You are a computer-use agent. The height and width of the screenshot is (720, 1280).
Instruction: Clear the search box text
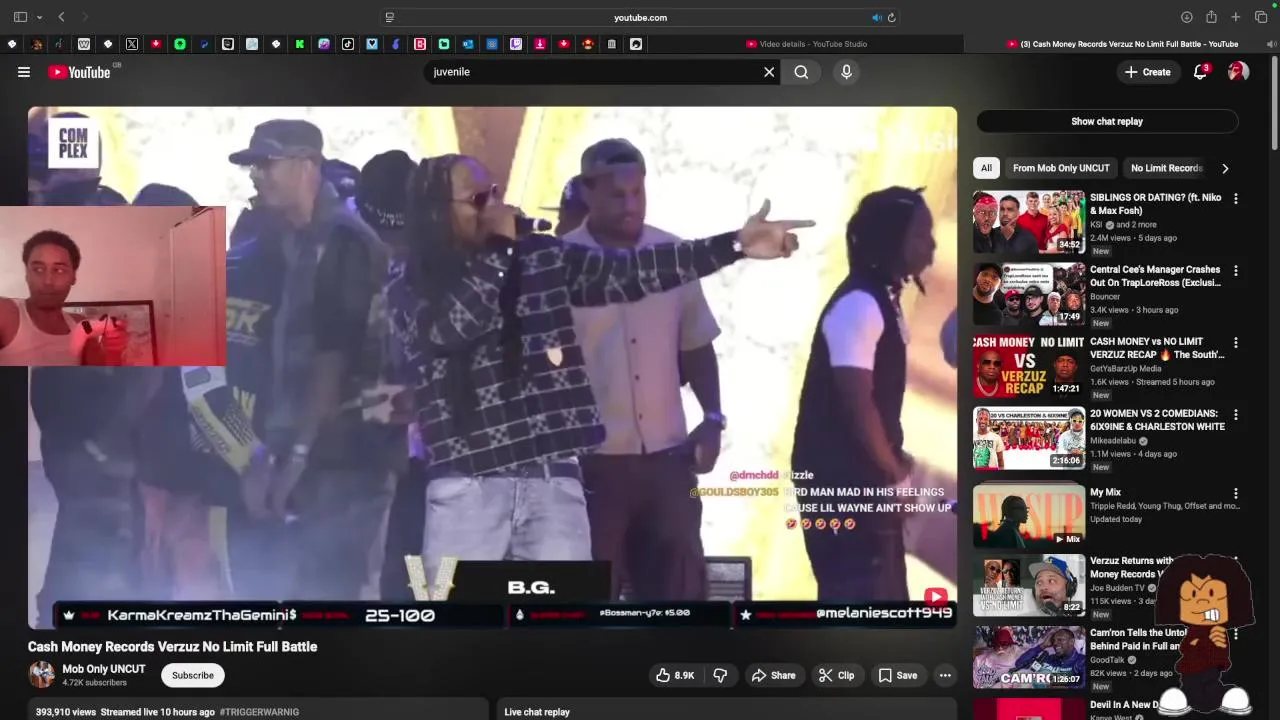[769, 72]
